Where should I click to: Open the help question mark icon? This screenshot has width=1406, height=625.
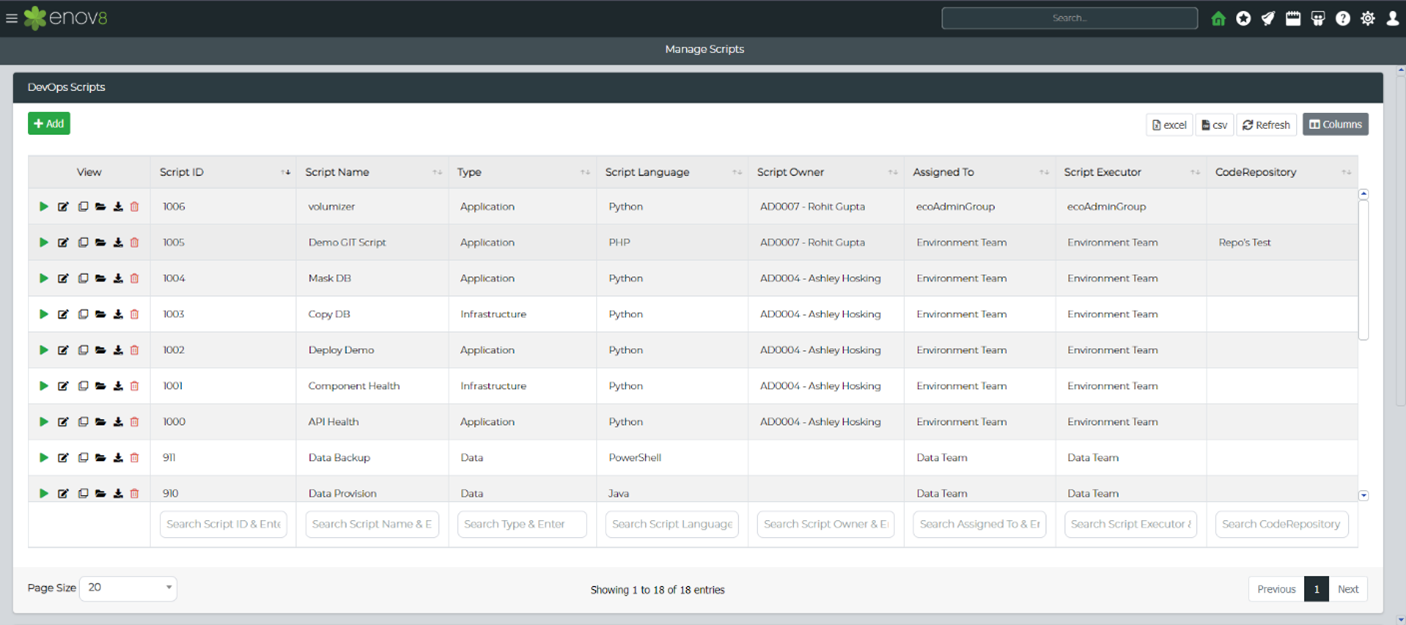click(1343, 18)
